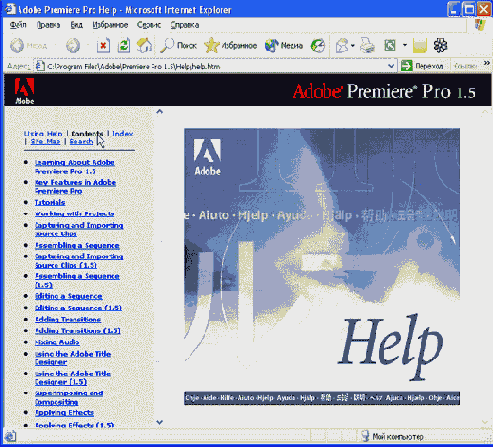493x447 pixels.
Task: Click the address URL field
Action: click(216, 66)
